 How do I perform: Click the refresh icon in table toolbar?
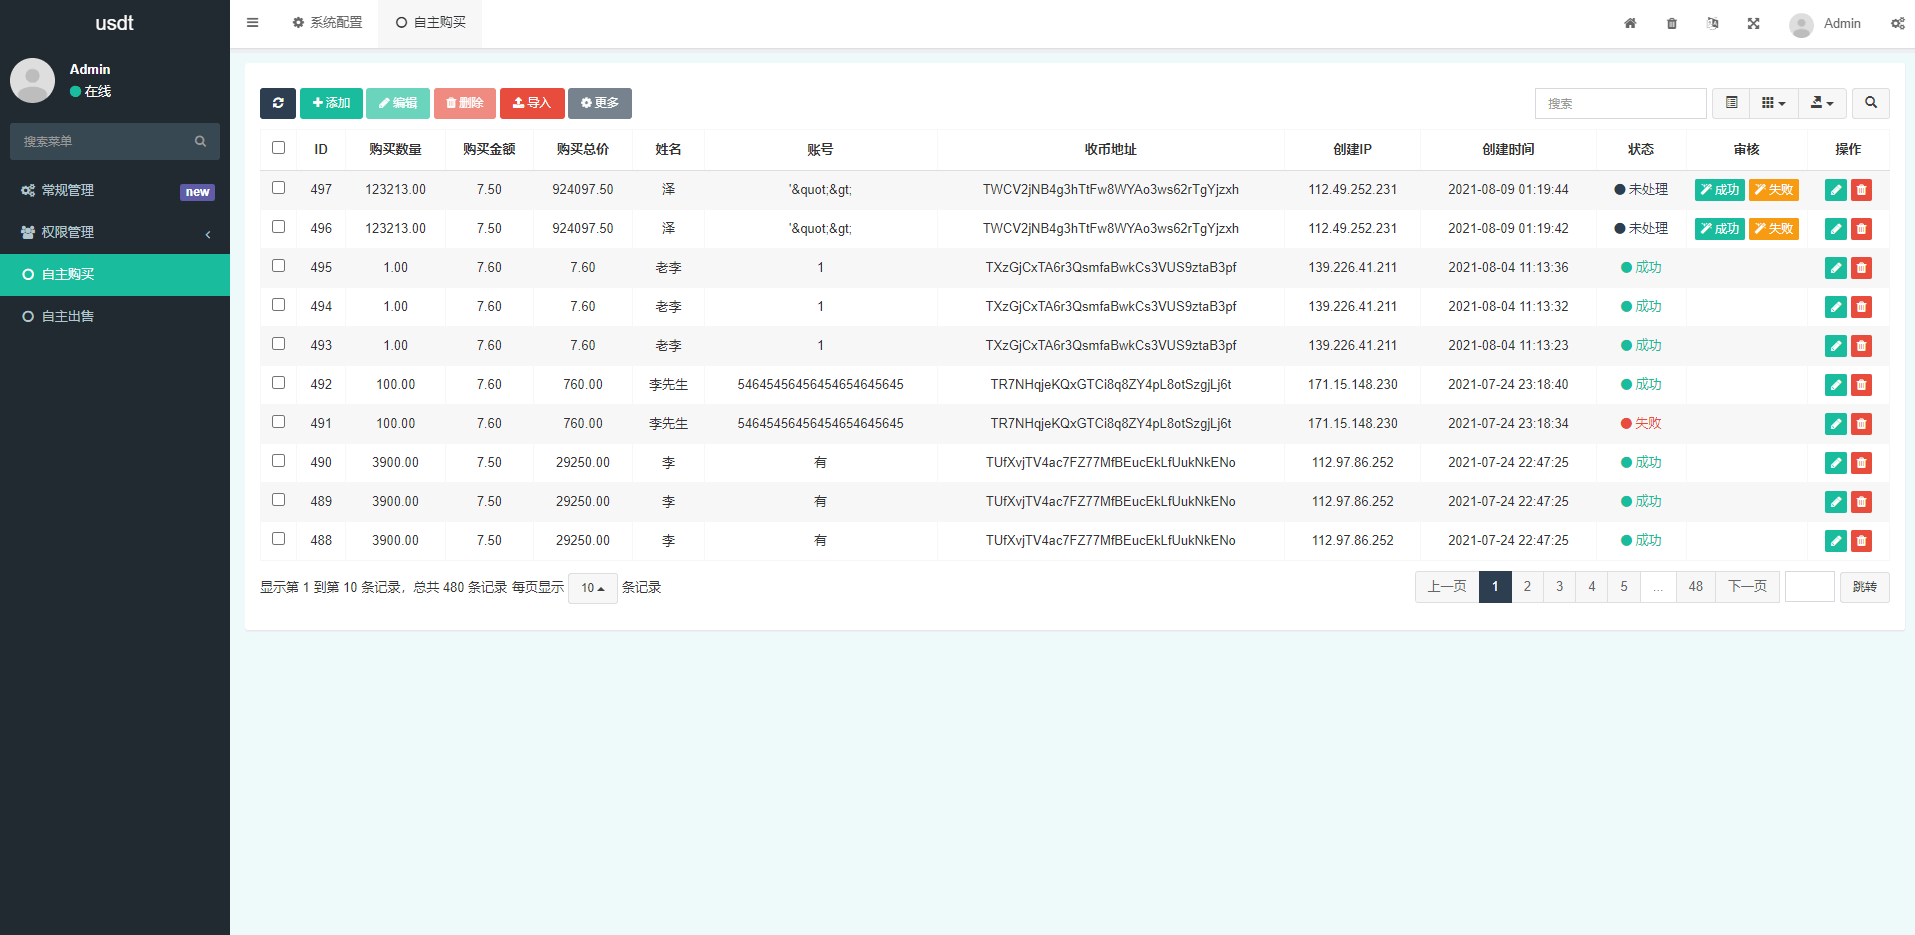pos(277,103)
